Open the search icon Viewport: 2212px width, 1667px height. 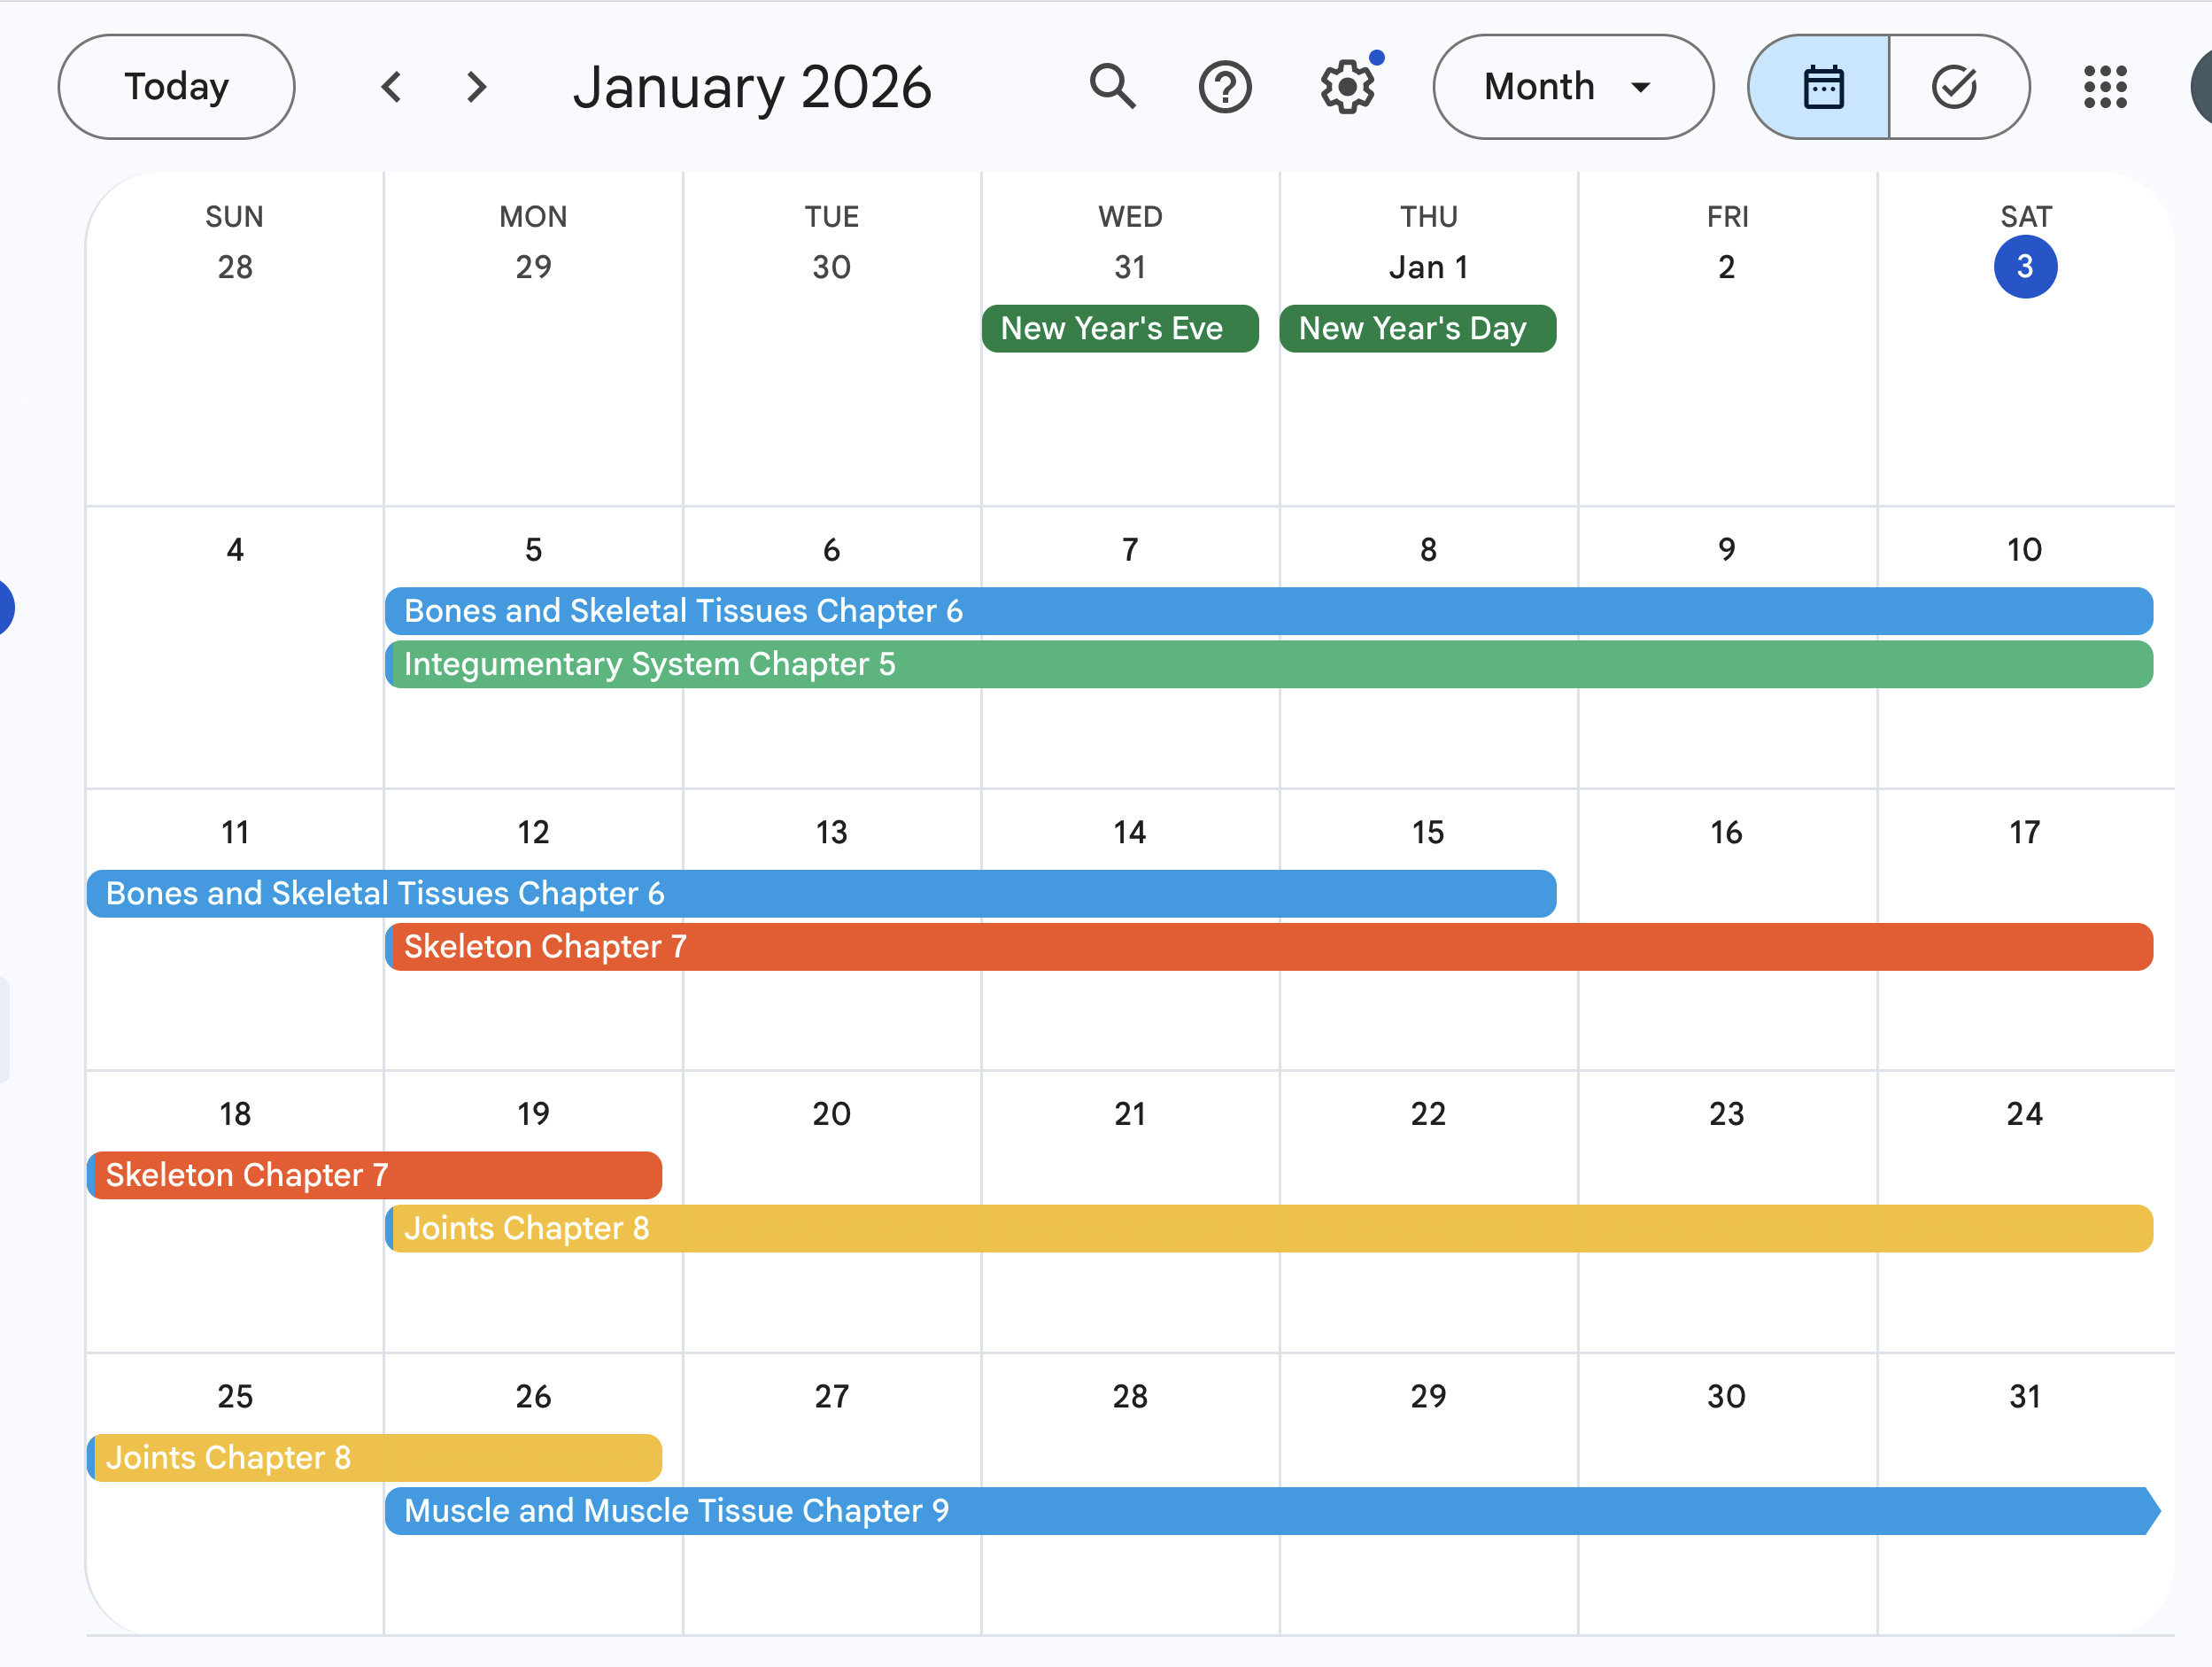tap(1113, 87)
